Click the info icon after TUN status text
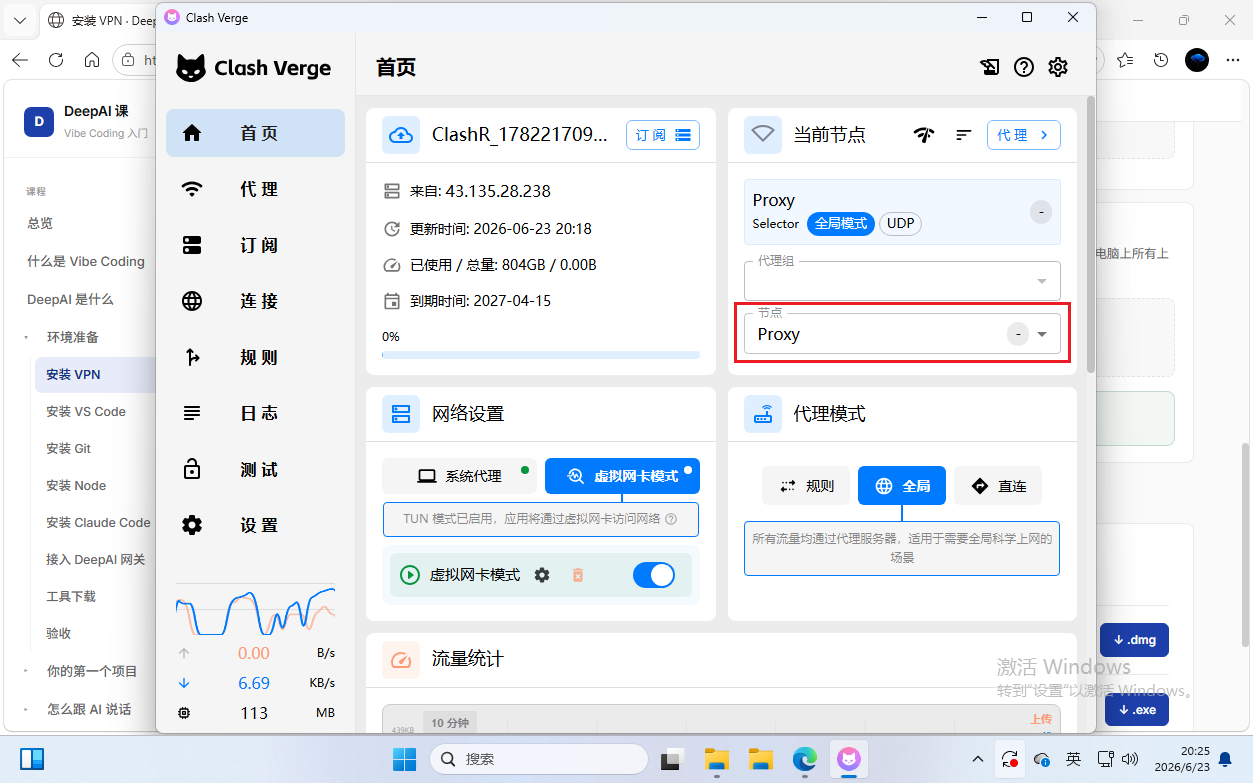1253x783 pixels. click(671, 519)
